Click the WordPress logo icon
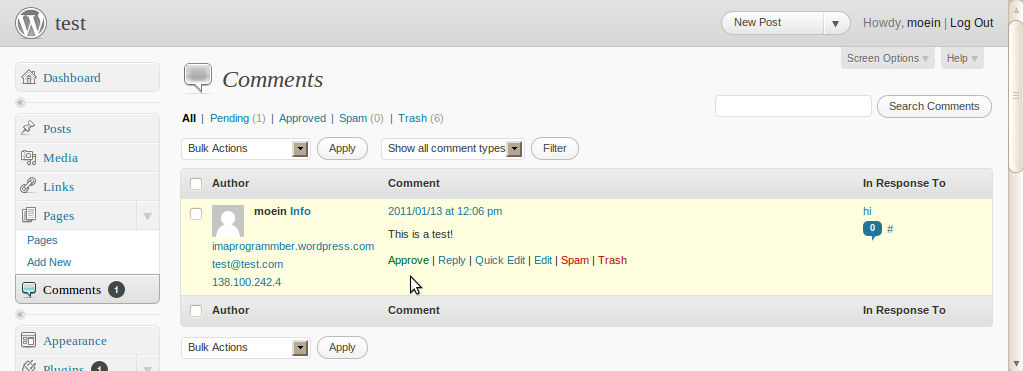 [31, 23]
